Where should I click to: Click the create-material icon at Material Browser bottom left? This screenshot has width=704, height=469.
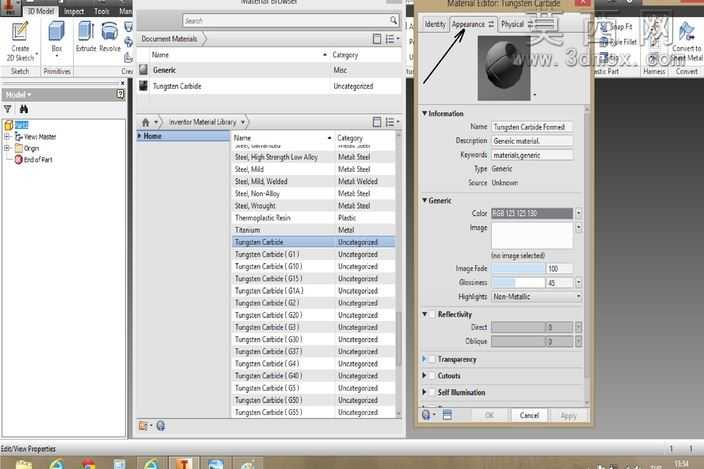coord(144,425)
